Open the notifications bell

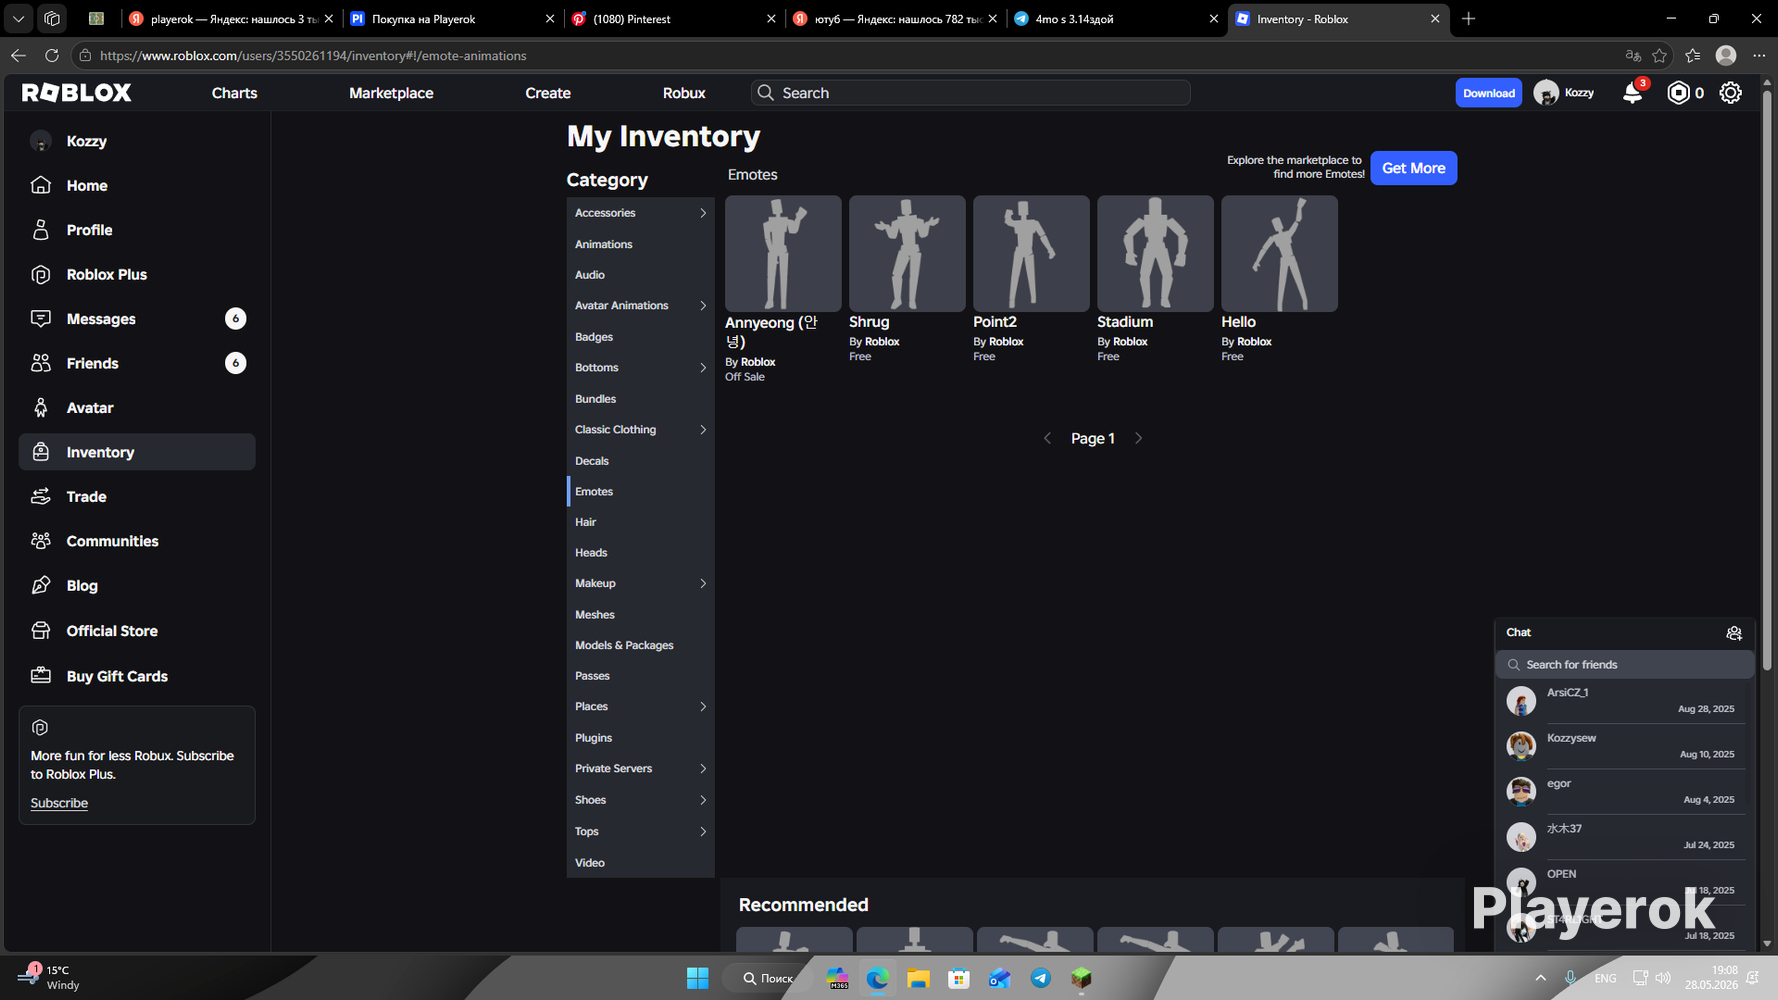(x=1632, y=93)
